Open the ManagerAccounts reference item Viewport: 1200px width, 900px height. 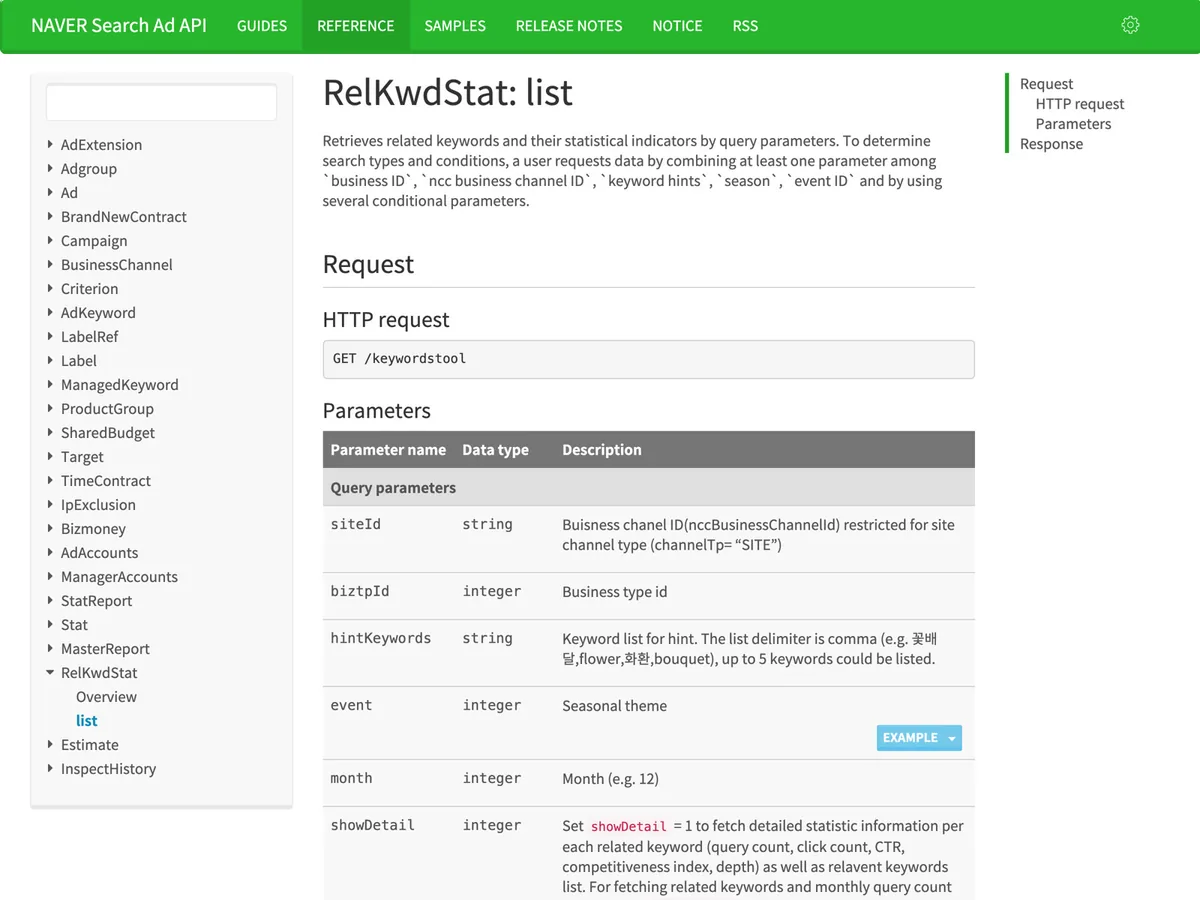tap(119, 577)
